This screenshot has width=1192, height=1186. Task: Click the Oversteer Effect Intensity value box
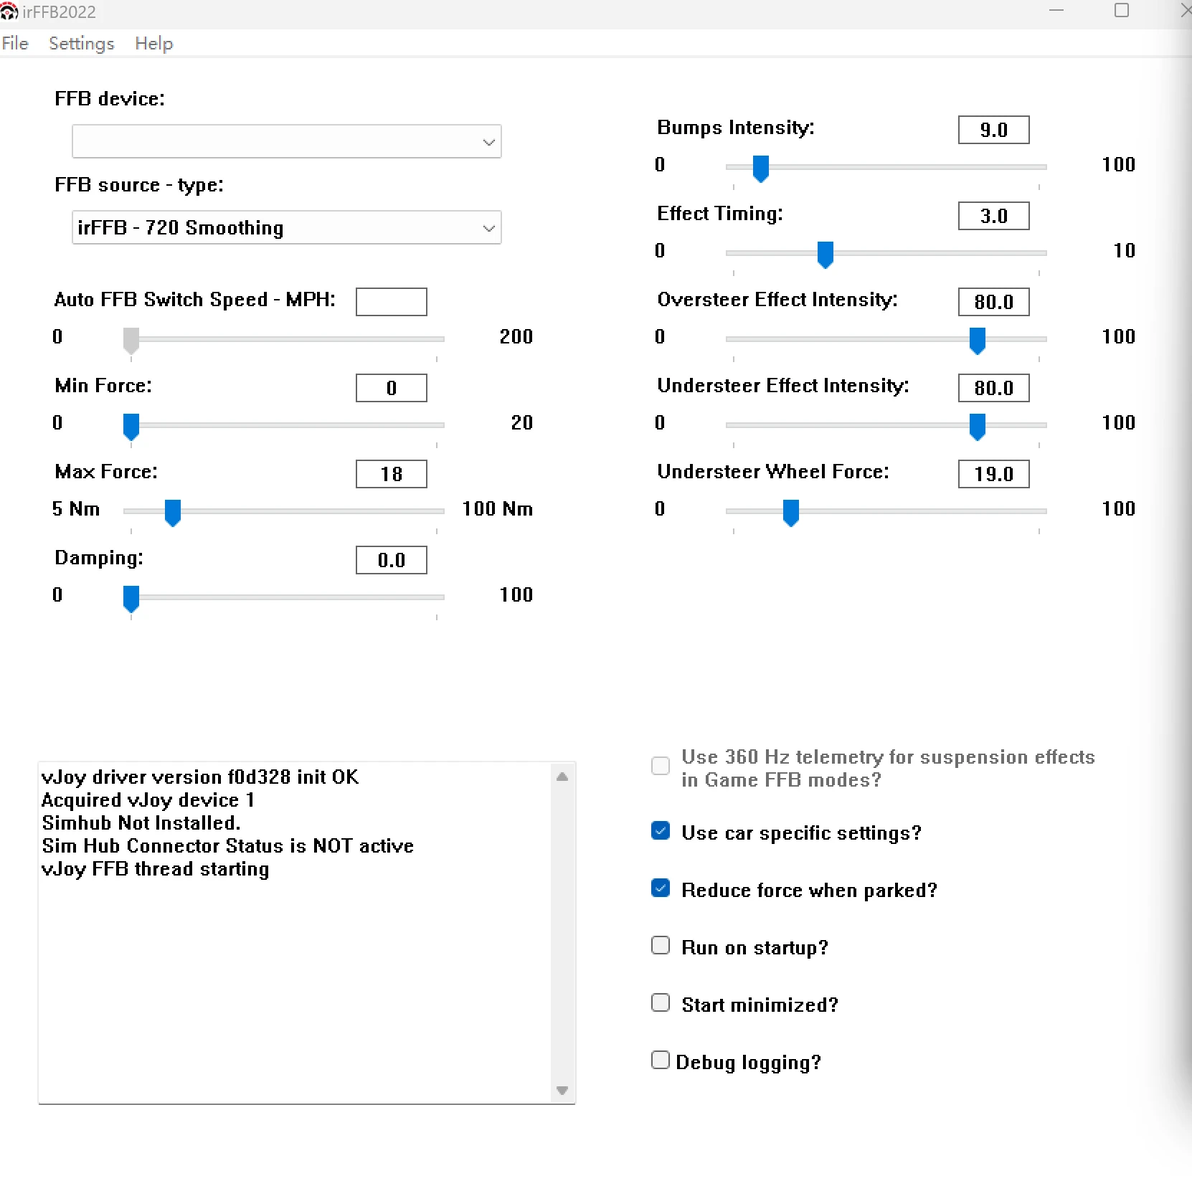pos(993,302)
